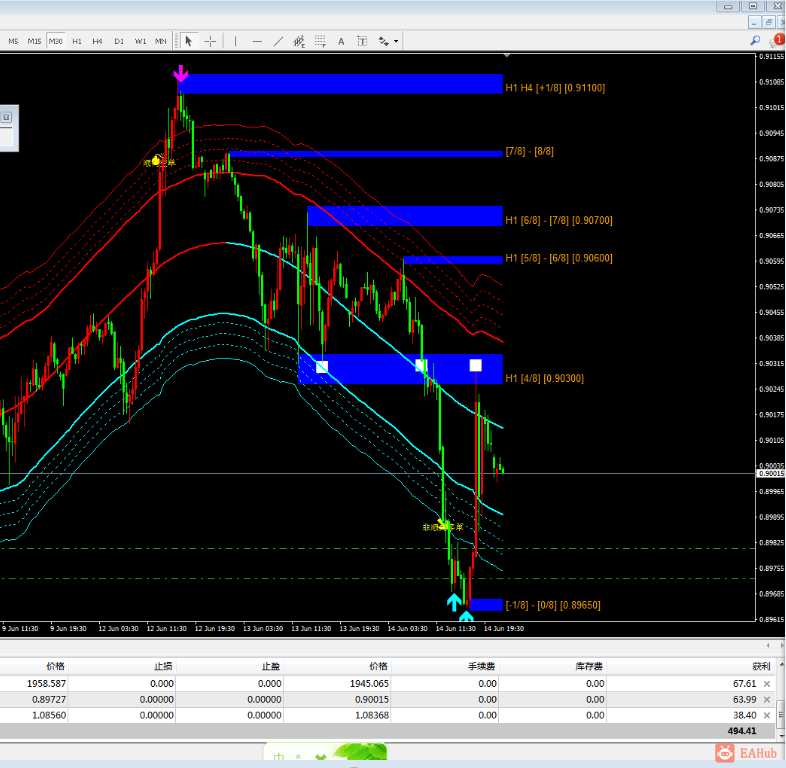Click the 1958.587 open price cell
This screenshot has width=786, height=768.
46,684
